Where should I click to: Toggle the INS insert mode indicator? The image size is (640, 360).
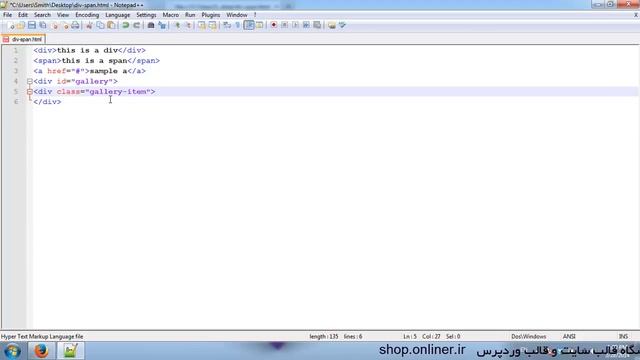623,337
